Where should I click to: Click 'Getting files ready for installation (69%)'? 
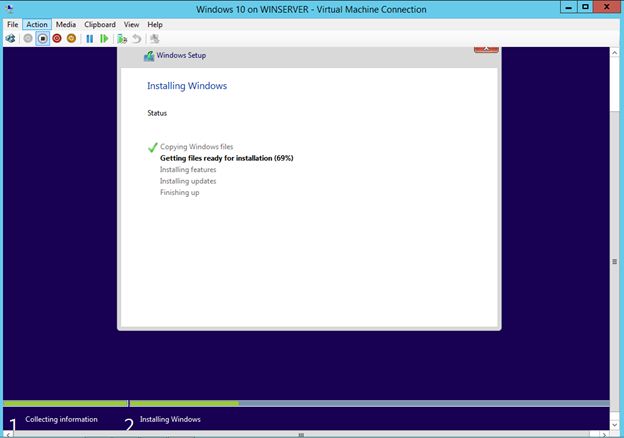coord(226,158)
